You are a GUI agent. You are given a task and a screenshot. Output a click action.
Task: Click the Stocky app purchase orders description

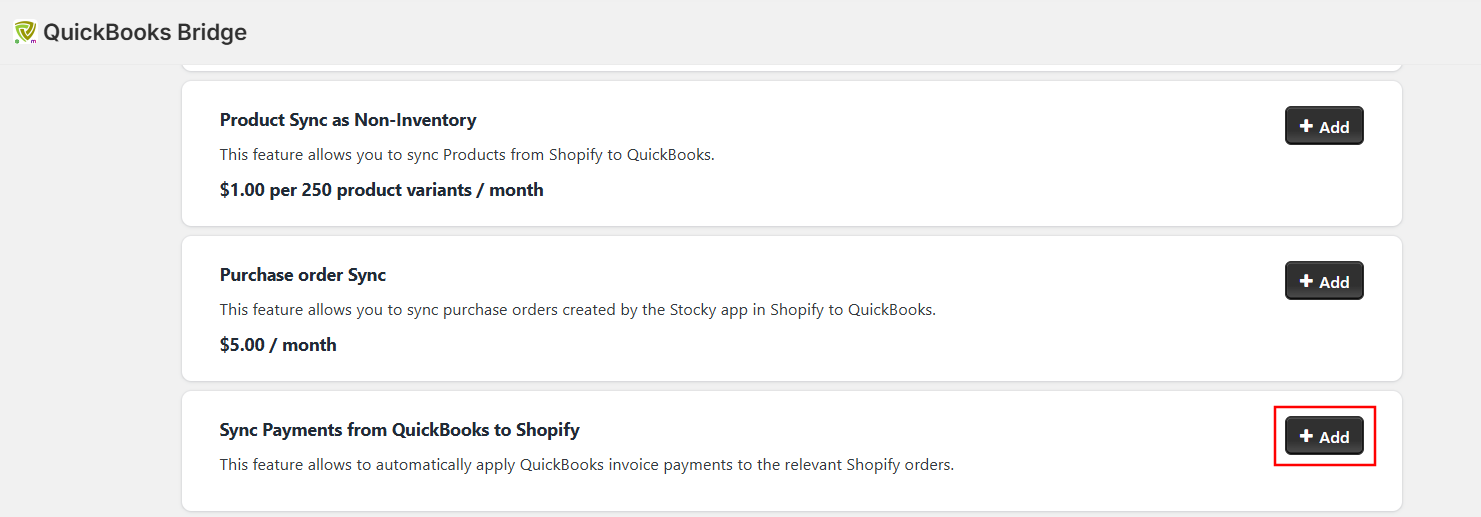coord(577,310)
